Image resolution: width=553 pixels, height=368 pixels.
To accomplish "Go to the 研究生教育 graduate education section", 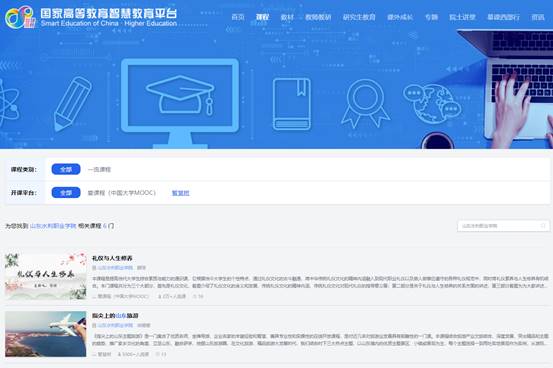I will pyautogui.click(x=359, y=17).
